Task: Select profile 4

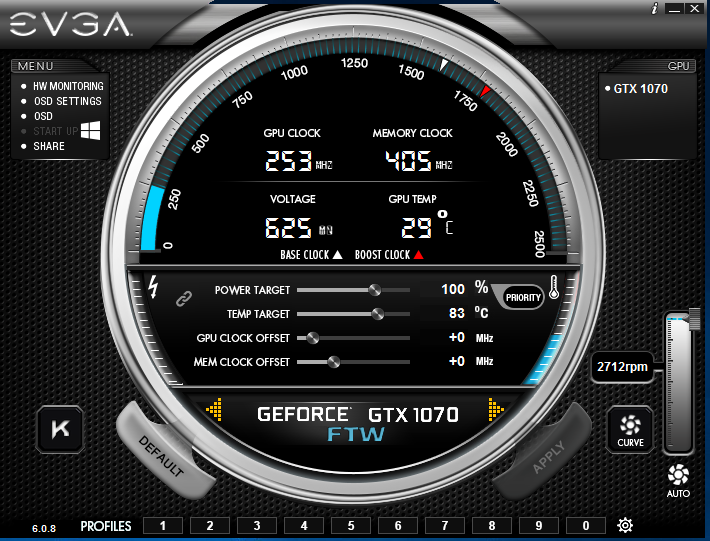Action: click(304, 526)
